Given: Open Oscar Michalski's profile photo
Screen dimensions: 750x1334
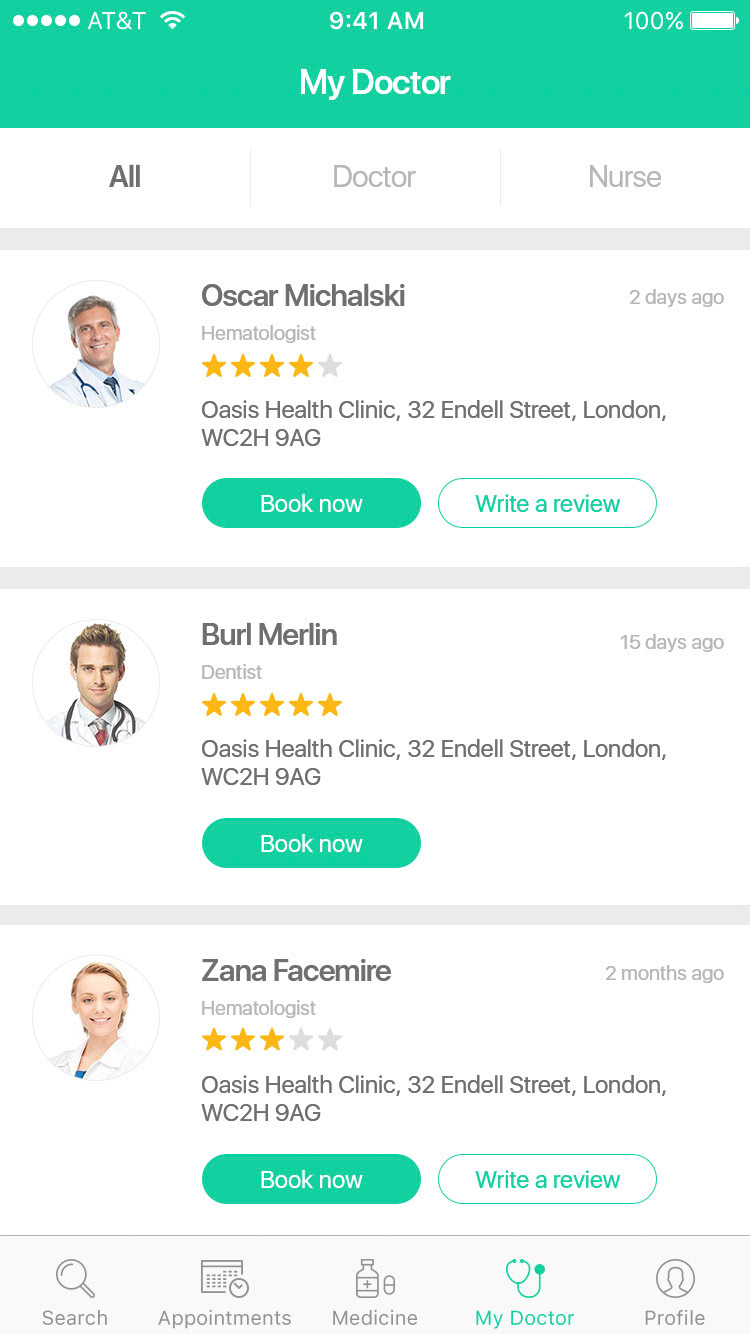Looking at the screenshot, I should click(96, 344).
